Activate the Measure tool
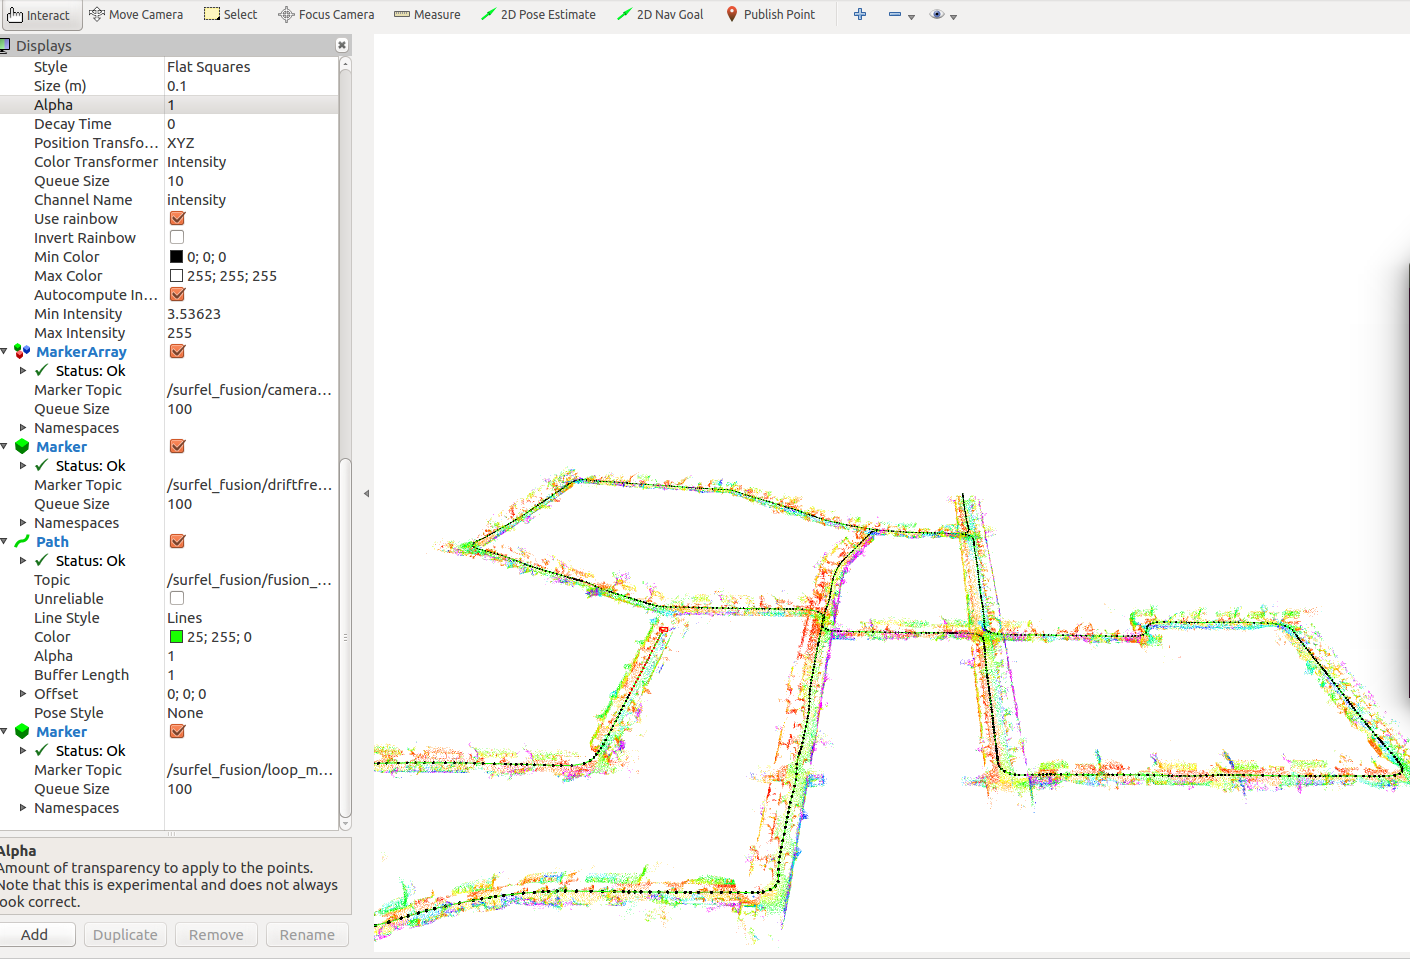This screenshot has width=1410, height=959. [427, 14]
